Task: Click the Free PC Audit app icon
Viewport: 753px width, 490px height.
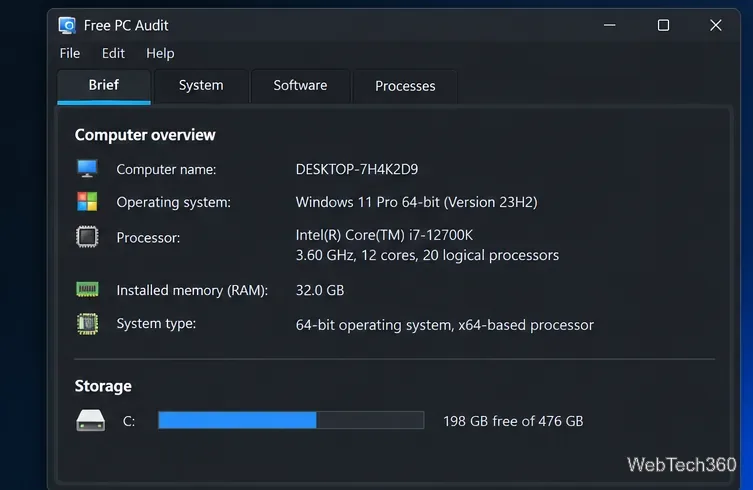Action: pyautogui.click(x=67, y=25)
